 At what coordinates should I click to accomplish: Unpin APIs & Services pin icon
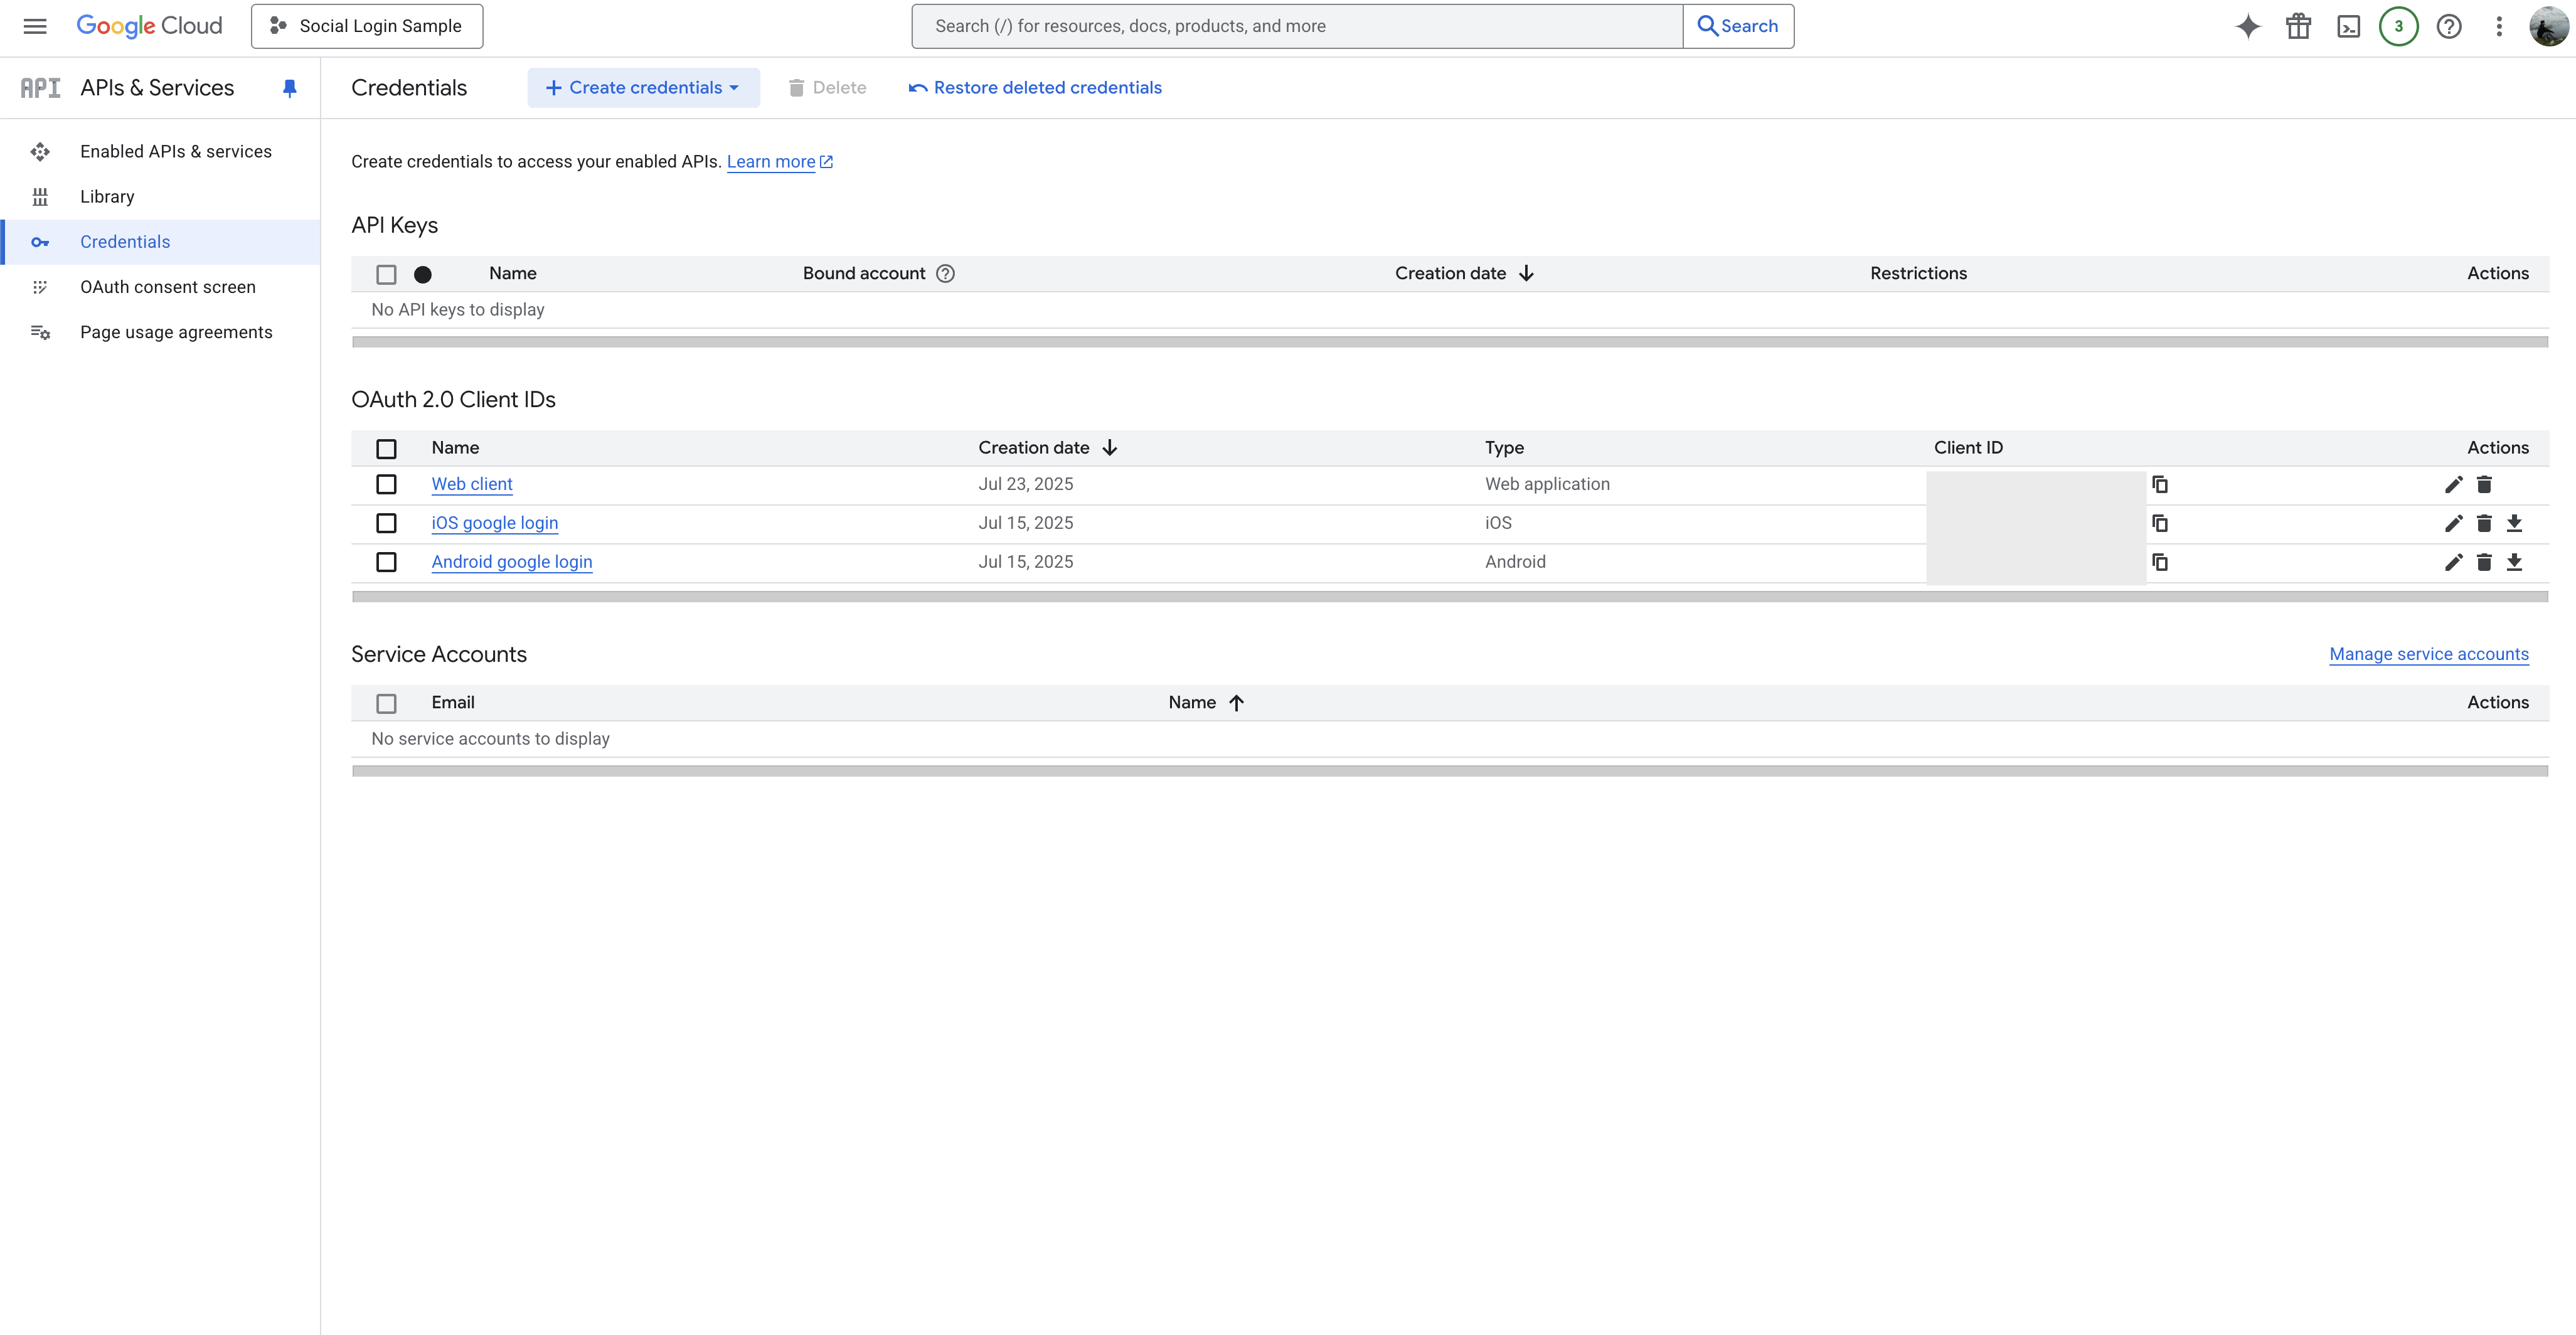[x=290, y=88]
